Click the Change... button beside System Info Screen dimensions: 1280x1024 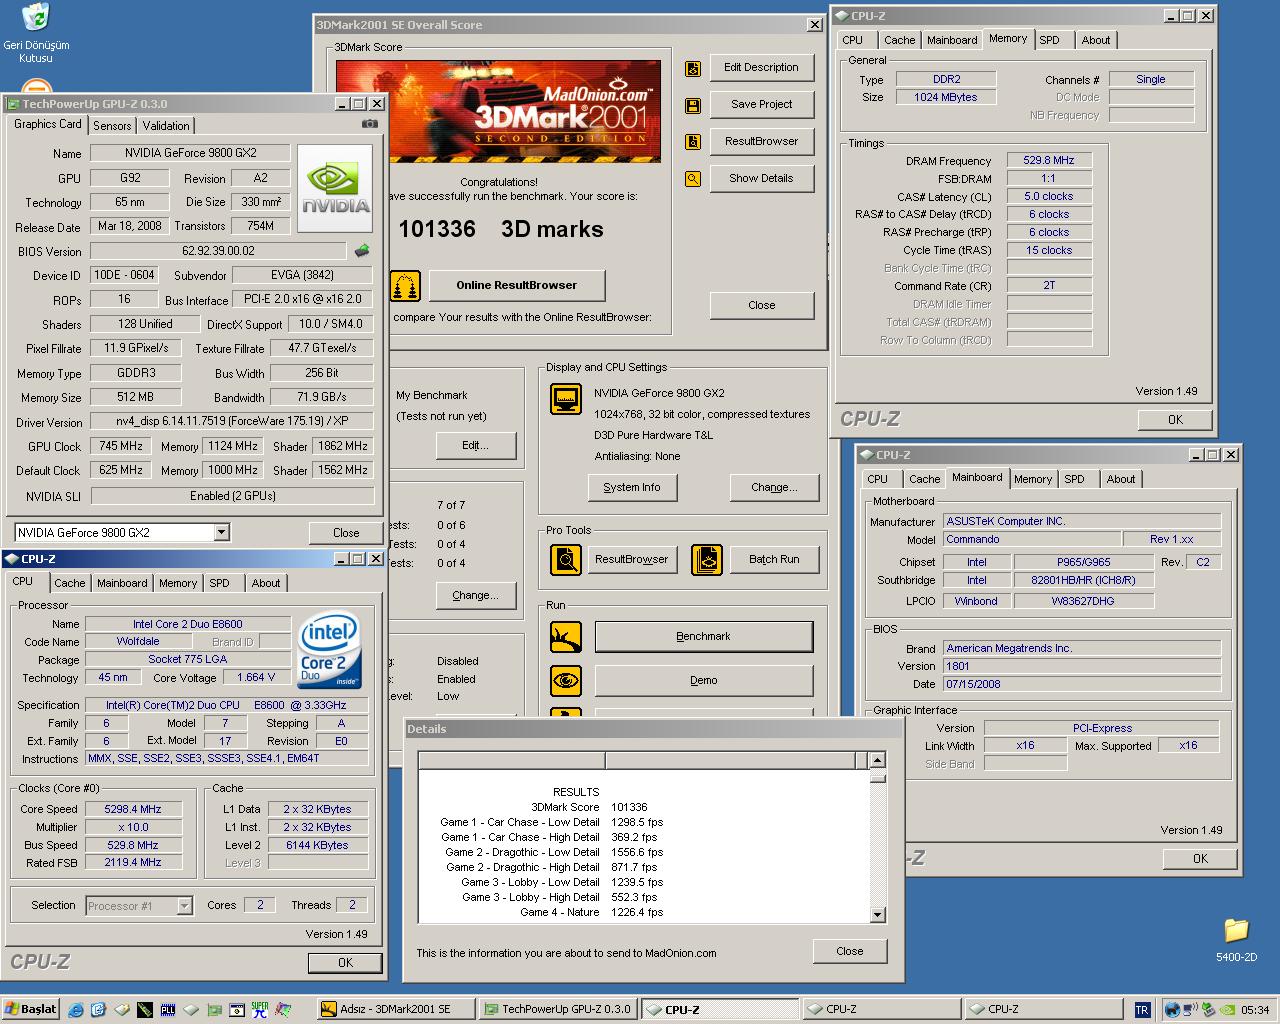(x=774, y=488)
